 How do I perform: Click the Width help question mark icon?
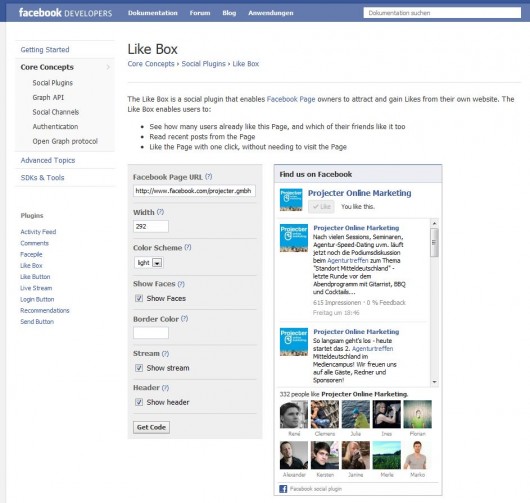[161, 212]
